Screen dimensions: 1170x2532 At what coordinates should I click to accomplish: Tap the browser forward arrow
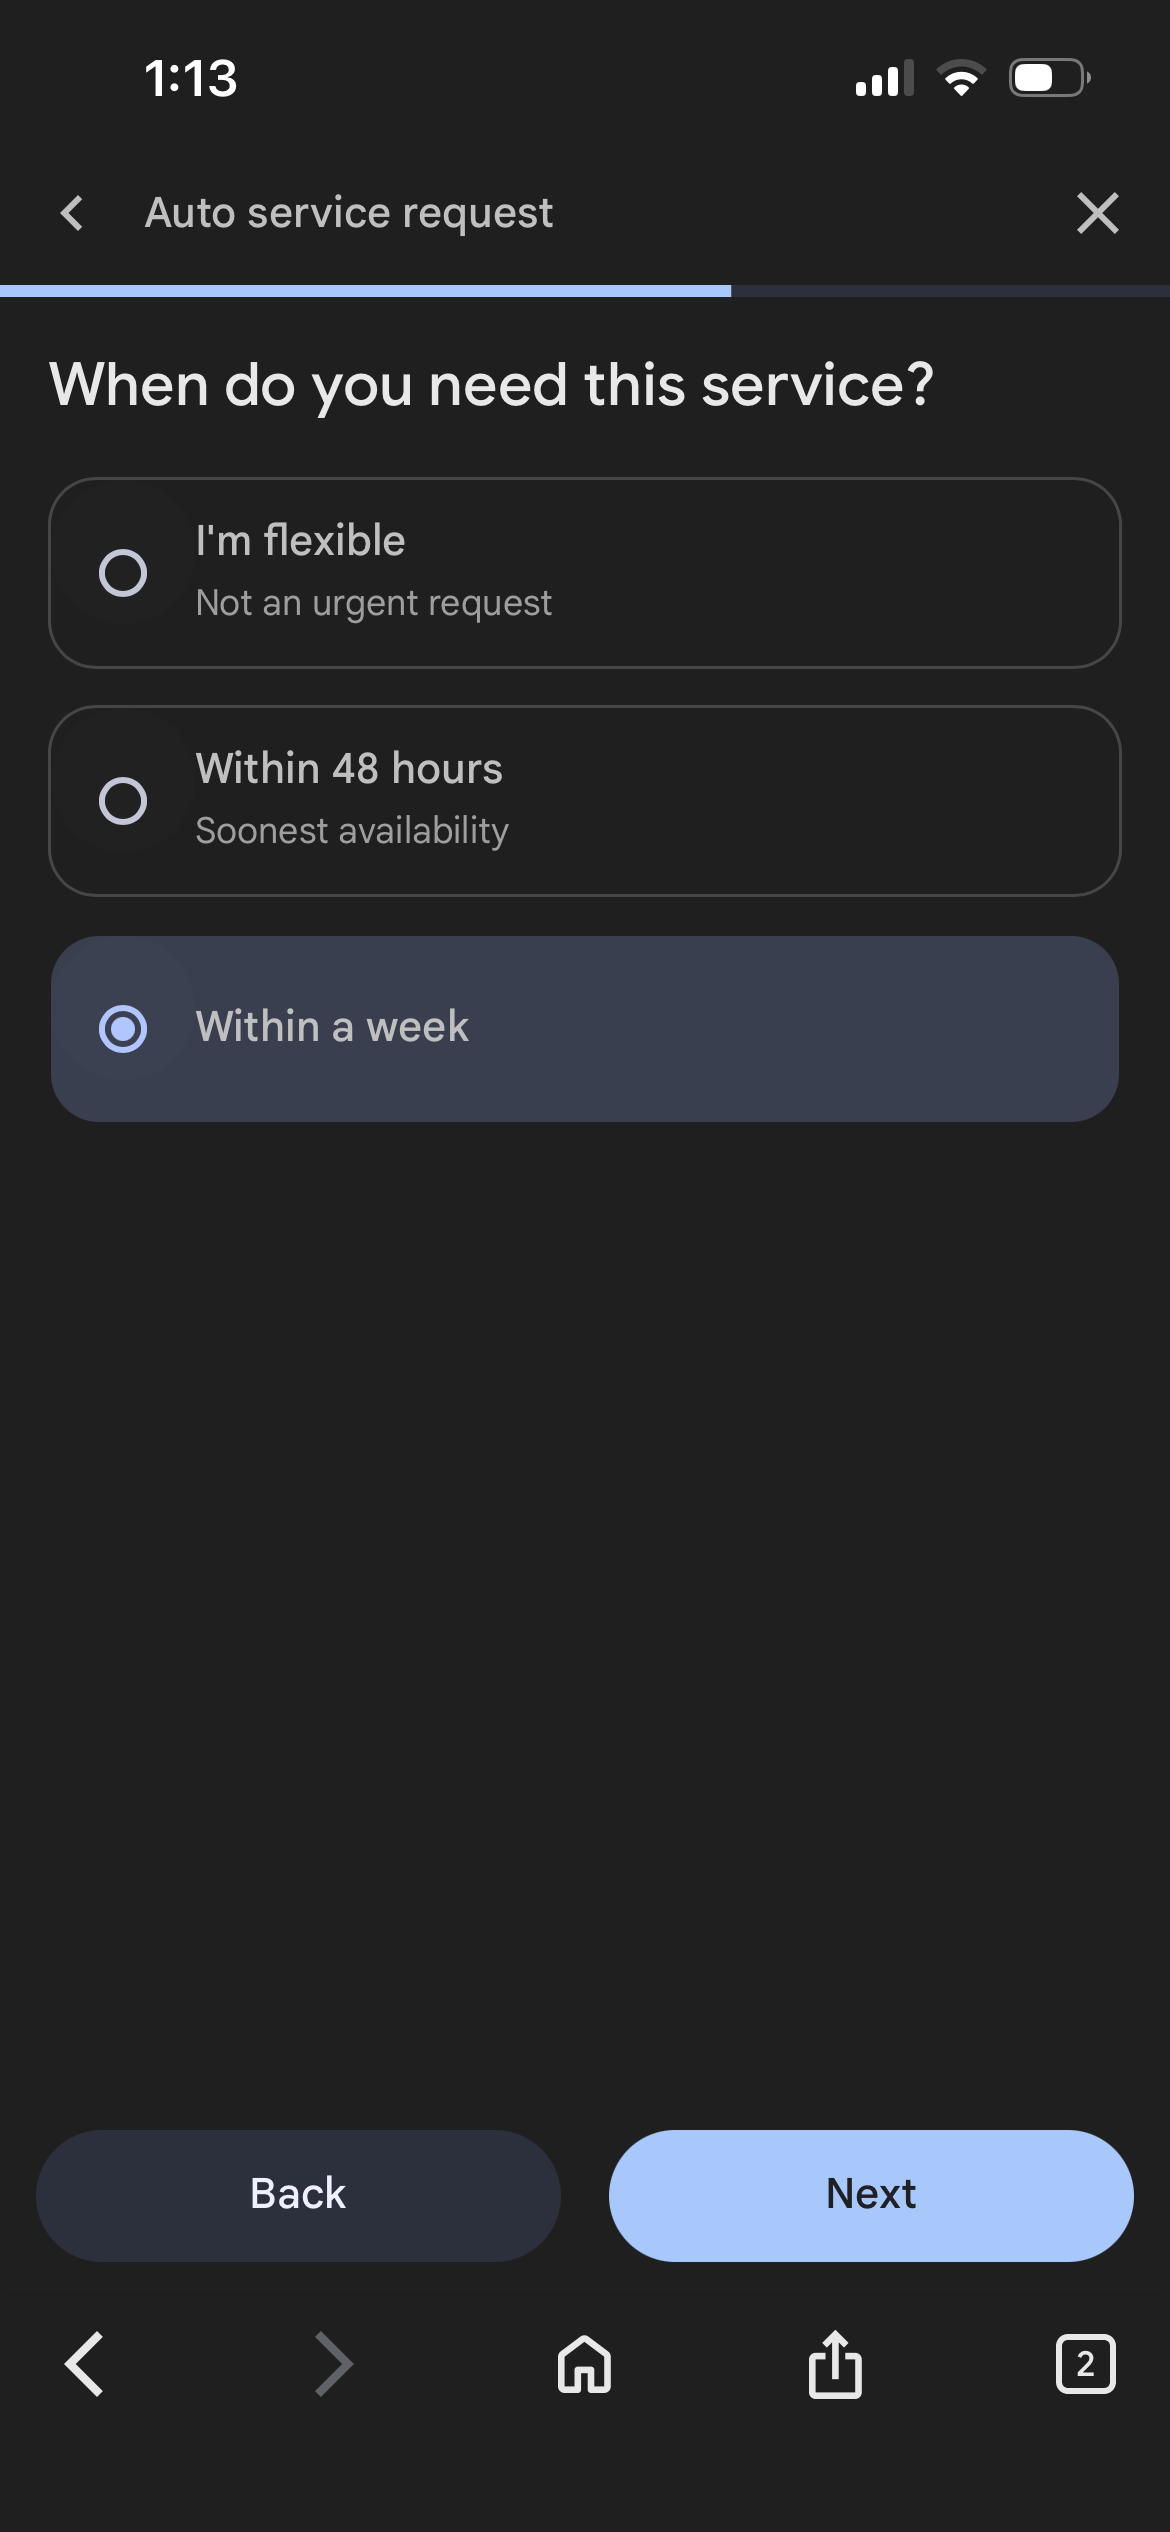tap(334, 2365)
